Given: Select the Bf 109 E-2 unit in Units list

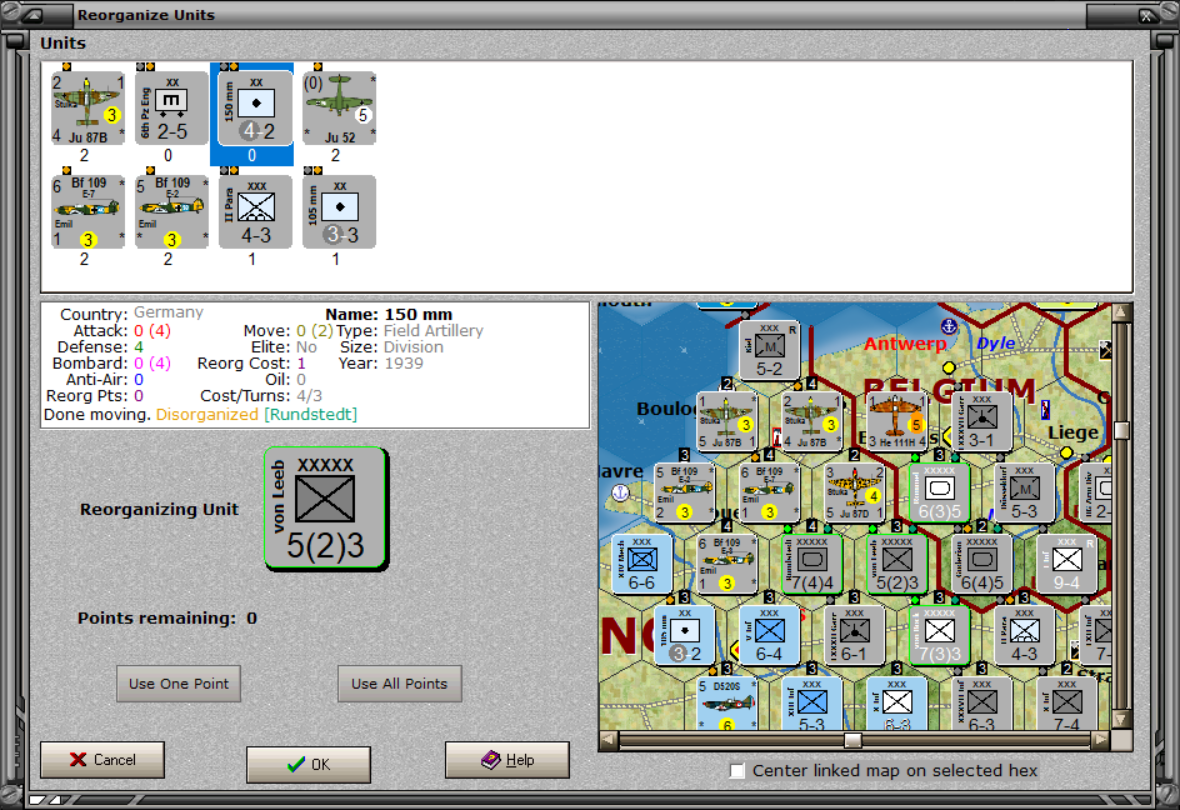Looking at the screenshot, I should [172, 212].
